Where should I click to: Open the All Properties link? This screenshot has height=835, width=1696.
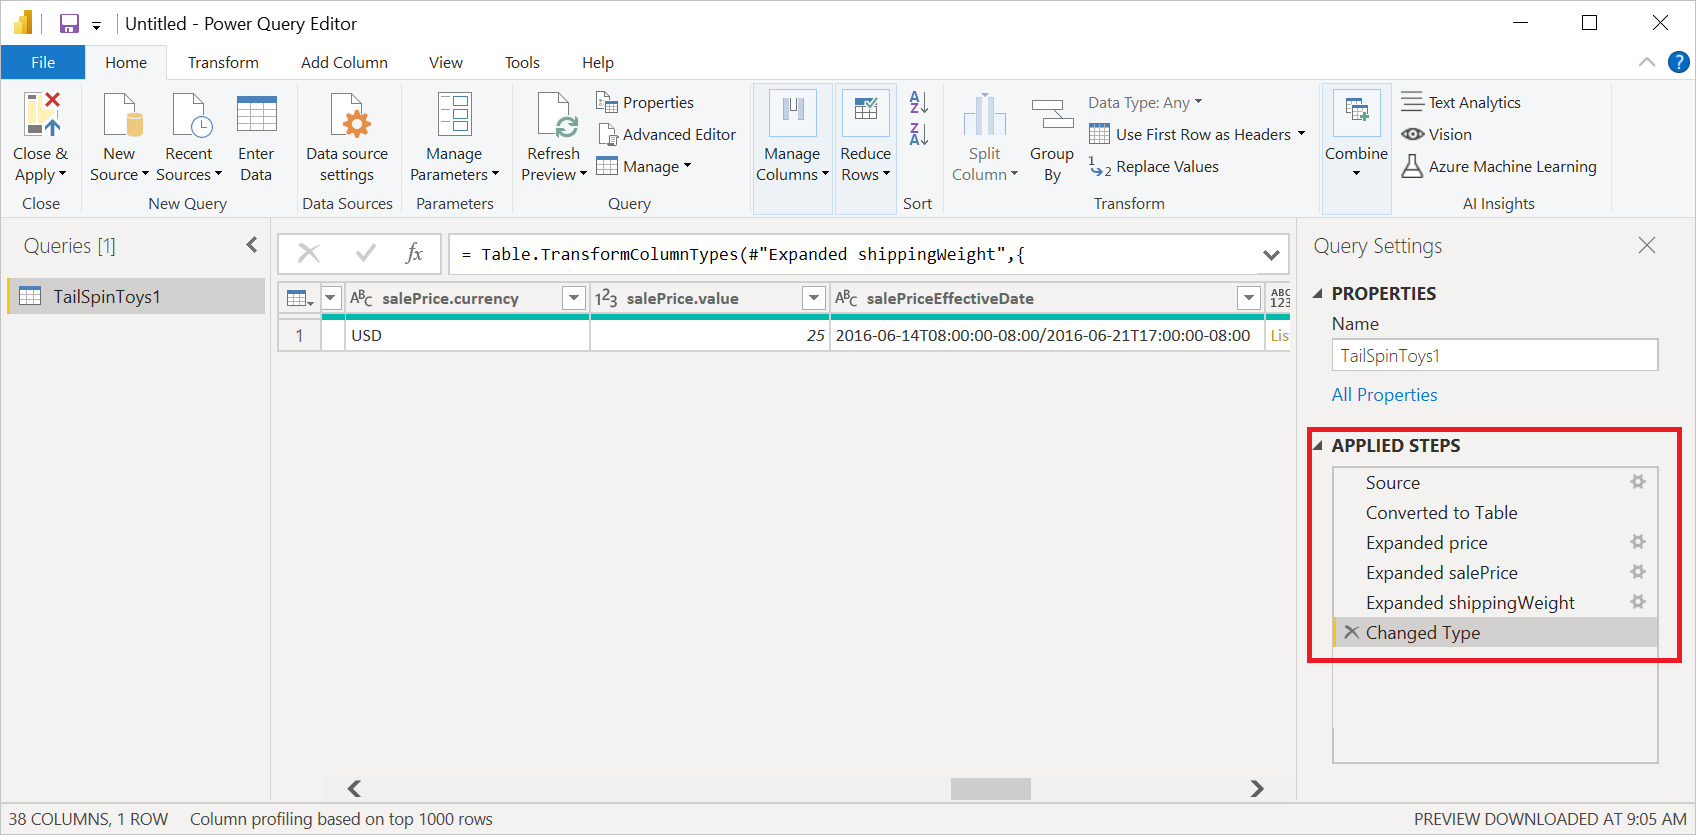(1384, 395)
